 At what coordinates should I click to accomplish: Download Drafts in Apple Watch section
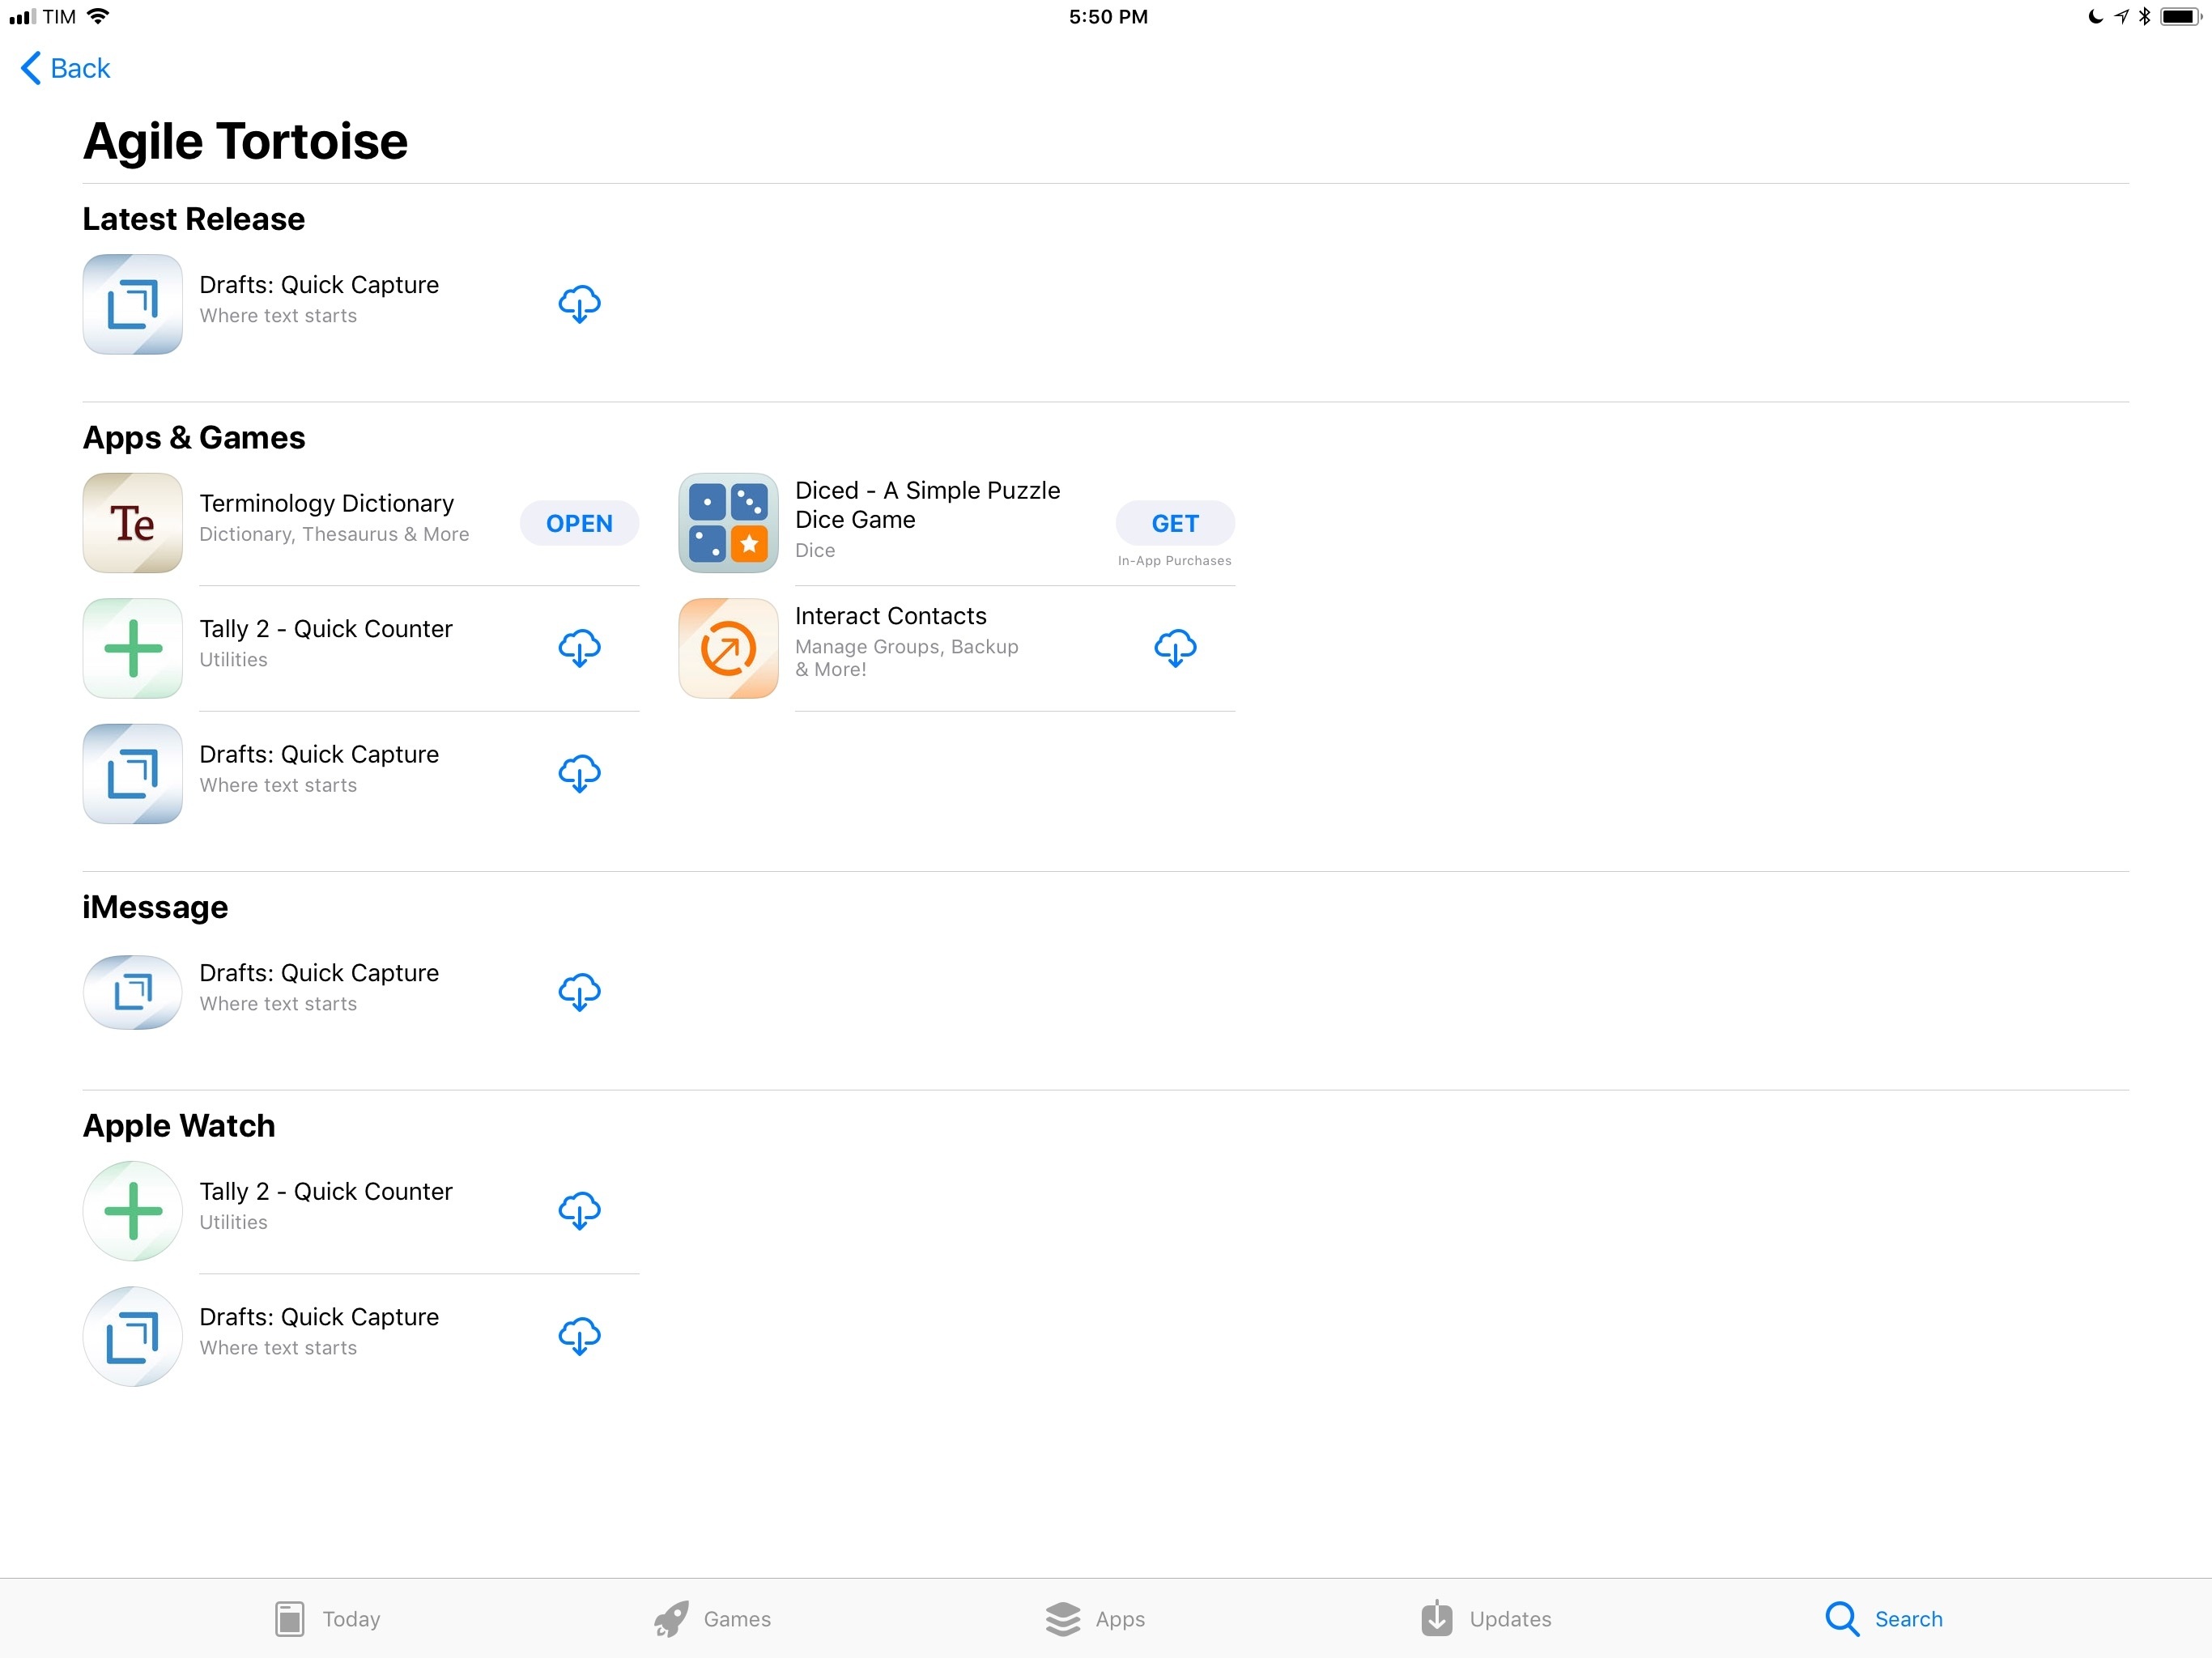[579, 1336]
